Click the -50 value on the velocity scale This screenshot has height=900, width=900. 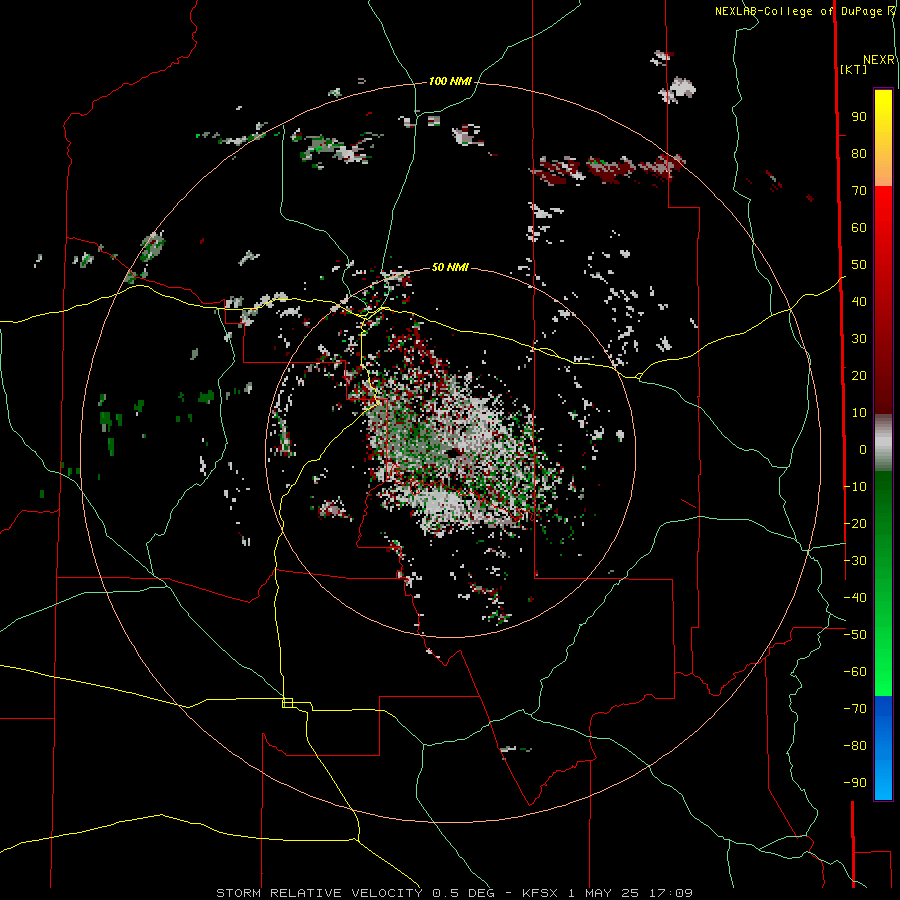tap(855, 635)
